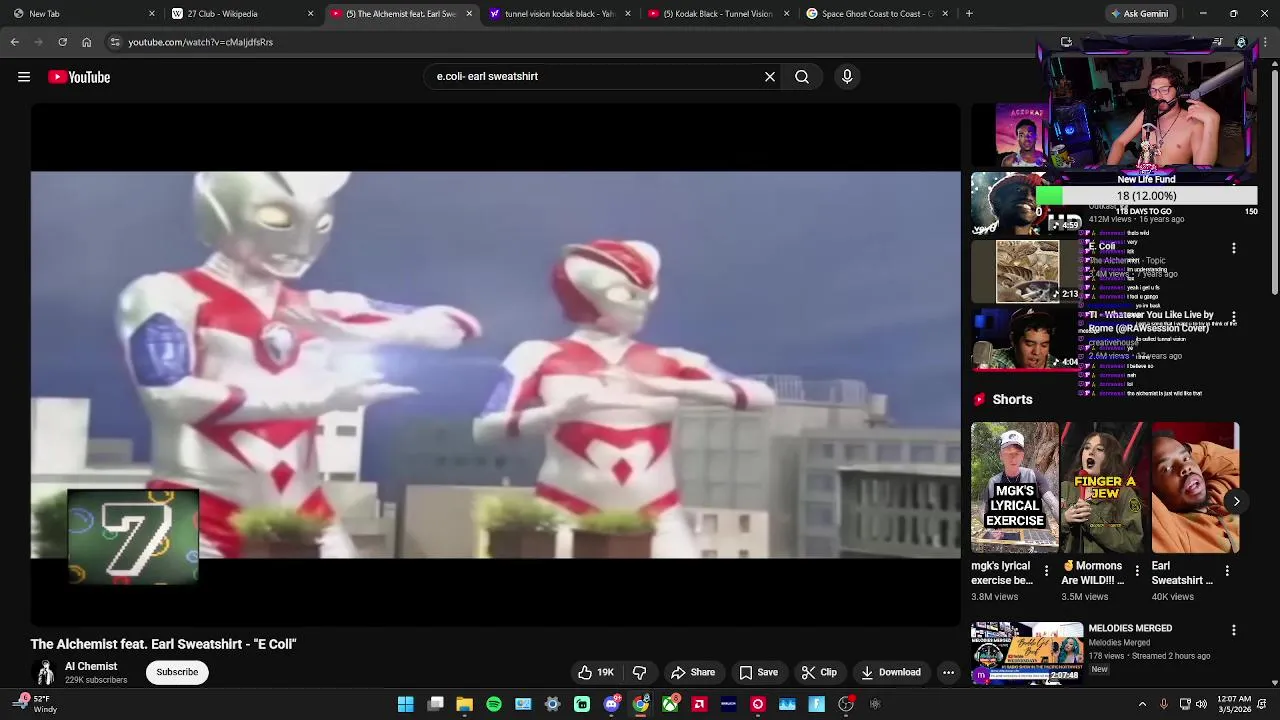Create a Clip of this video
This screenshot has height=720, width=1280.
(819, 672)
